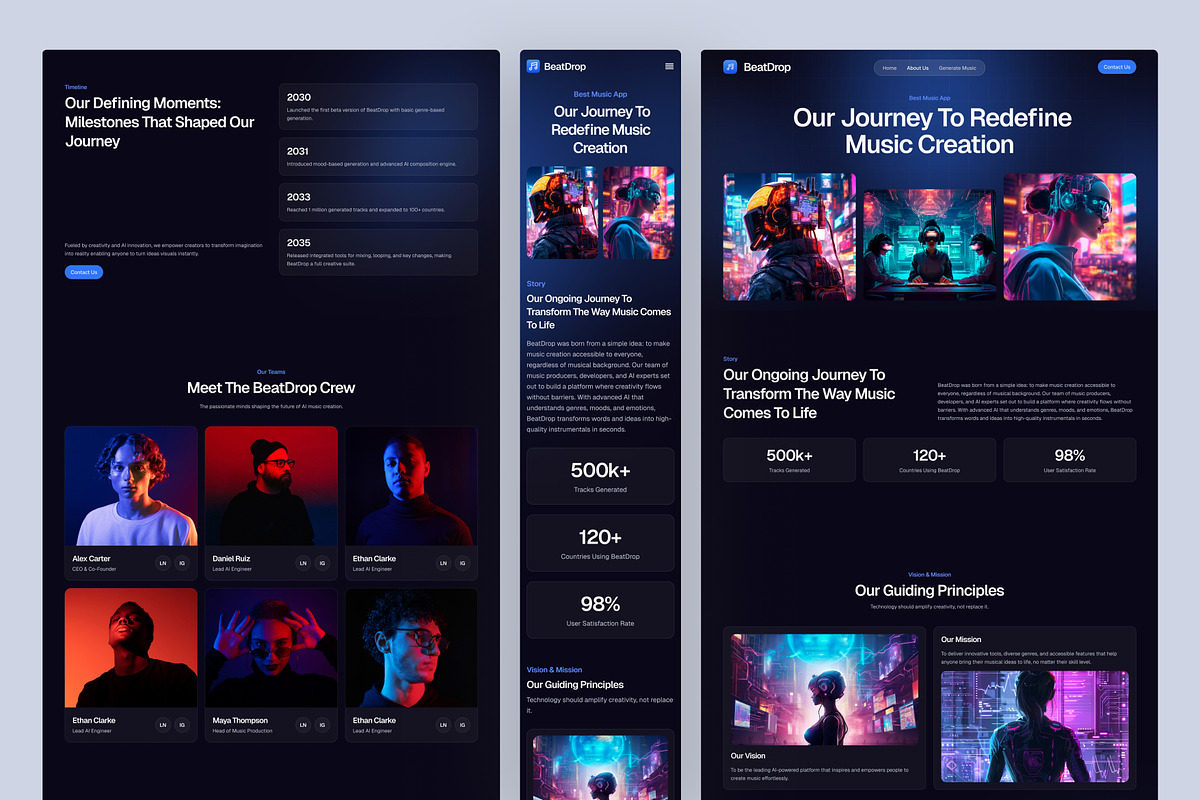
Task: Open Generate Music in the desktop navigation
Action: pos(957,68)
